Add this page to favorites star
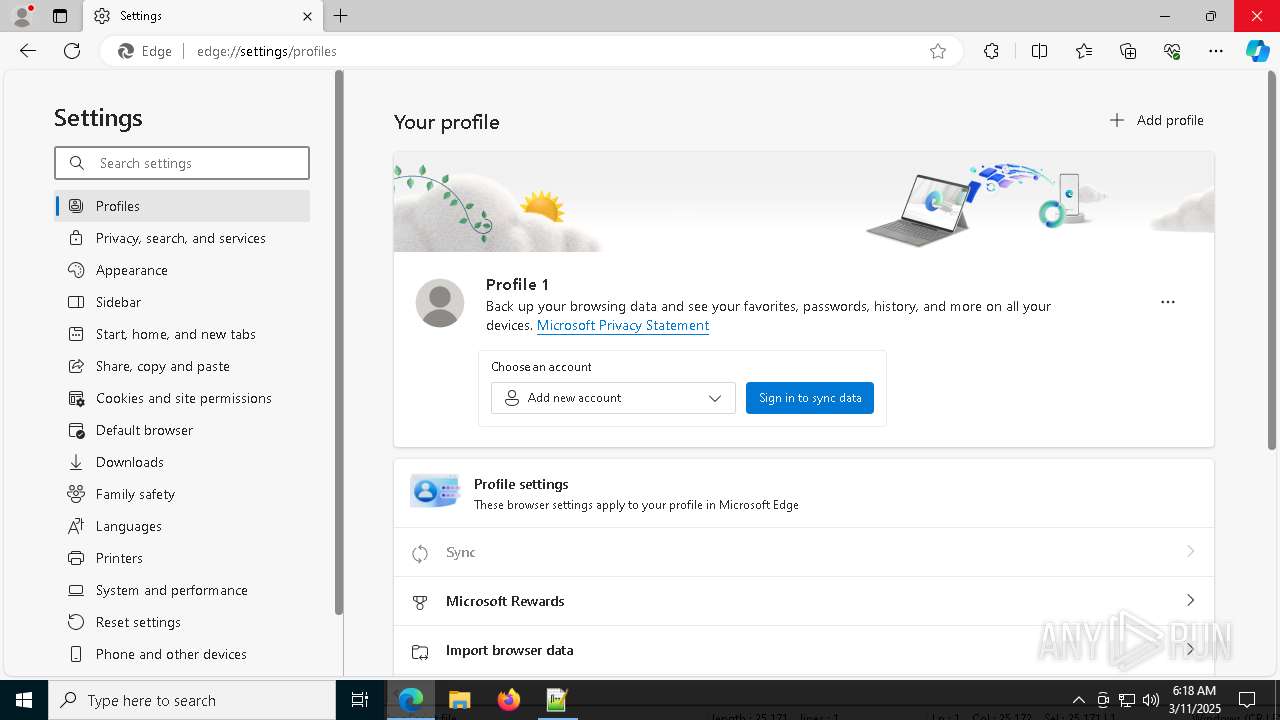The image size is (1280, 720). tap(938, 51)
